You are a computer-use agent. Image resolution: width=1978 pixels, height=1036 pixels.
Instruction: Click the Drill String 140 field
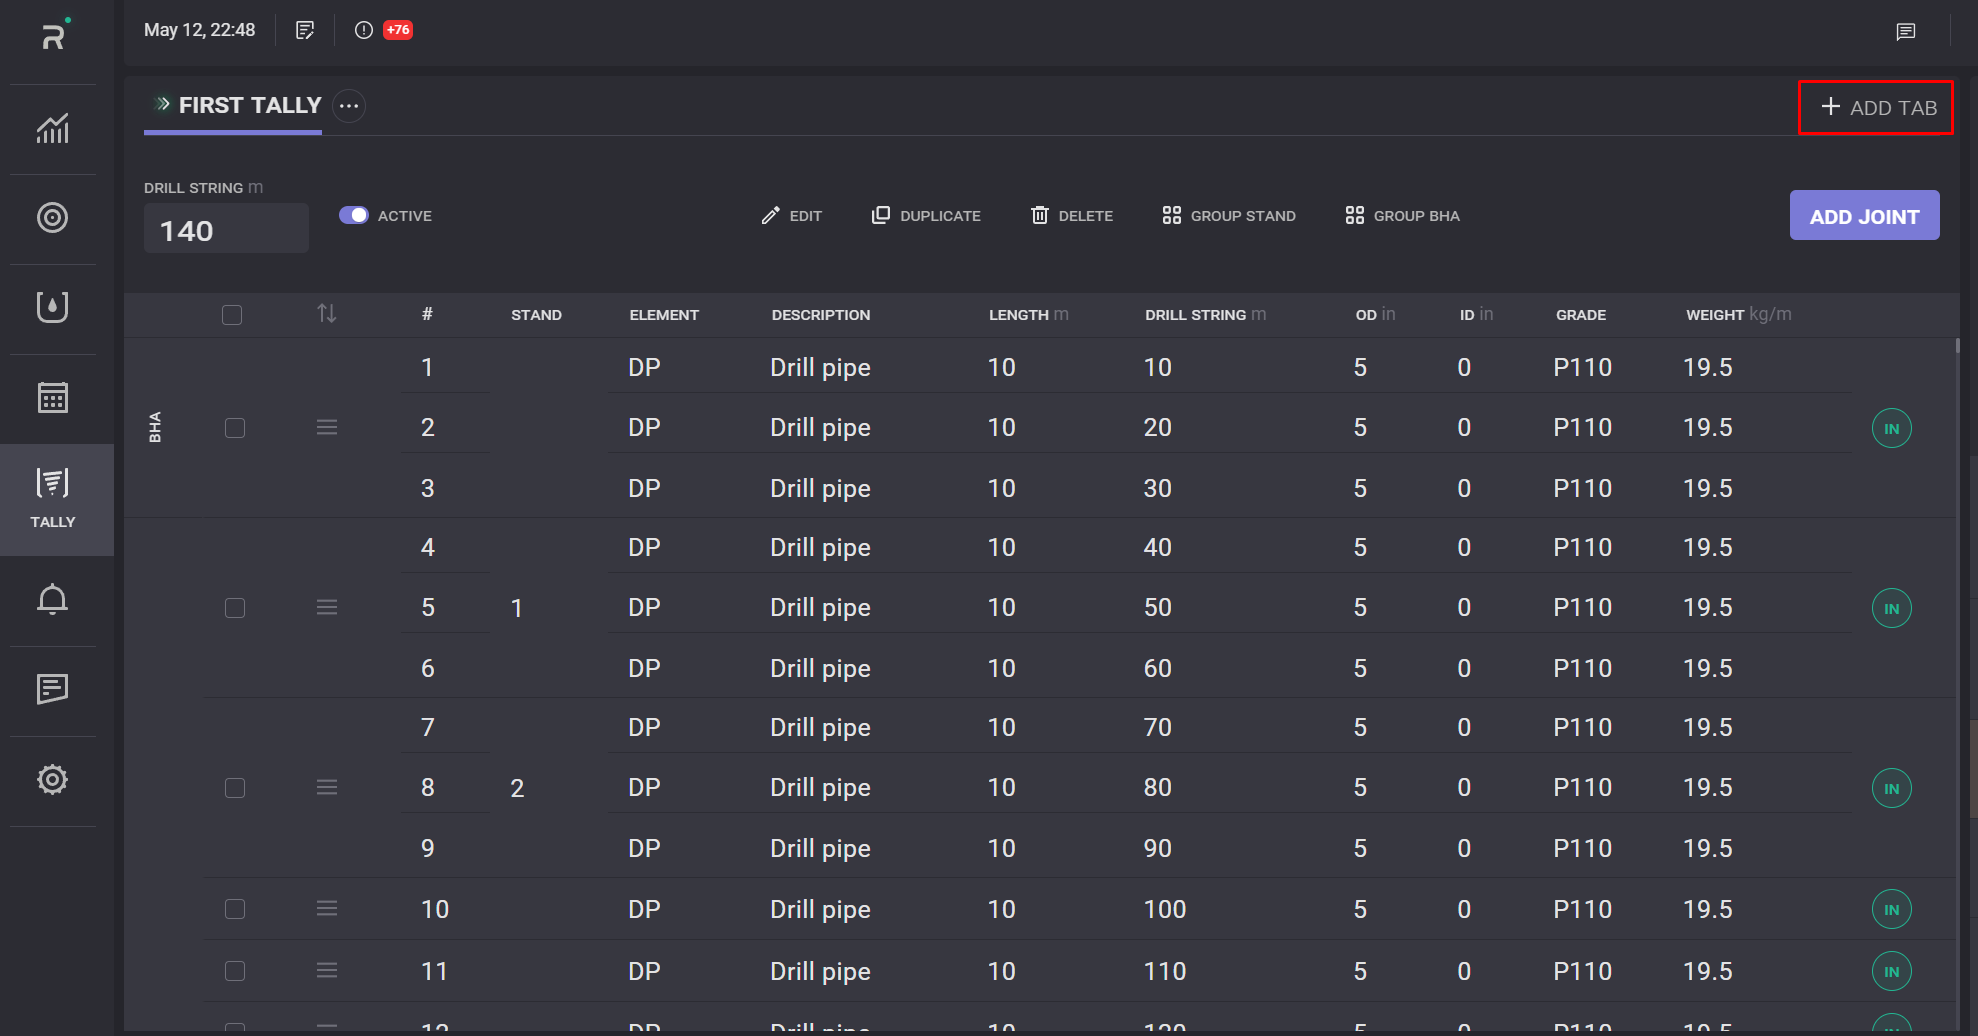[x=226, y=230]
